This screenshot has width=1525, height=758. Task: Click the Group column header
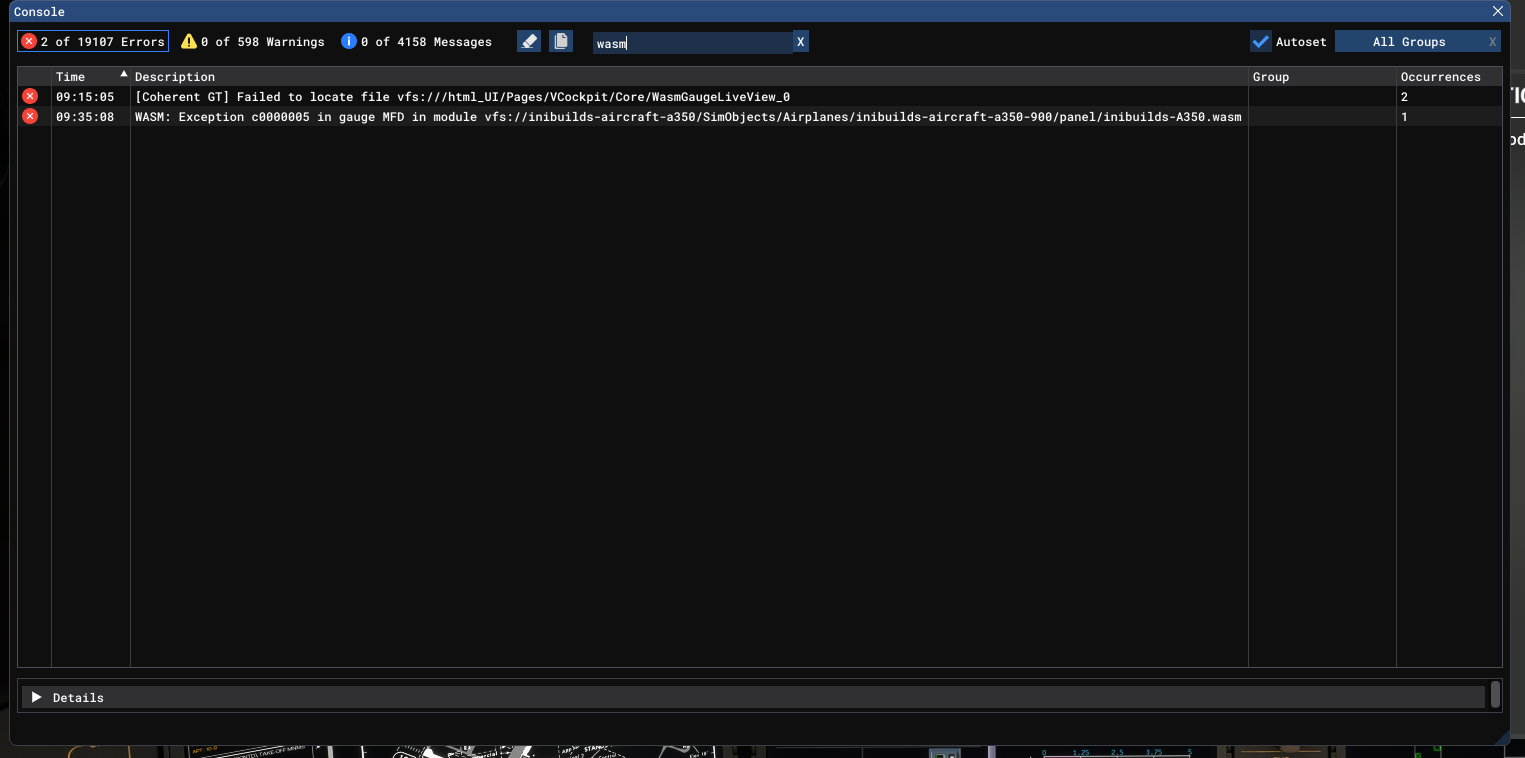click(x=1271, y=77)
